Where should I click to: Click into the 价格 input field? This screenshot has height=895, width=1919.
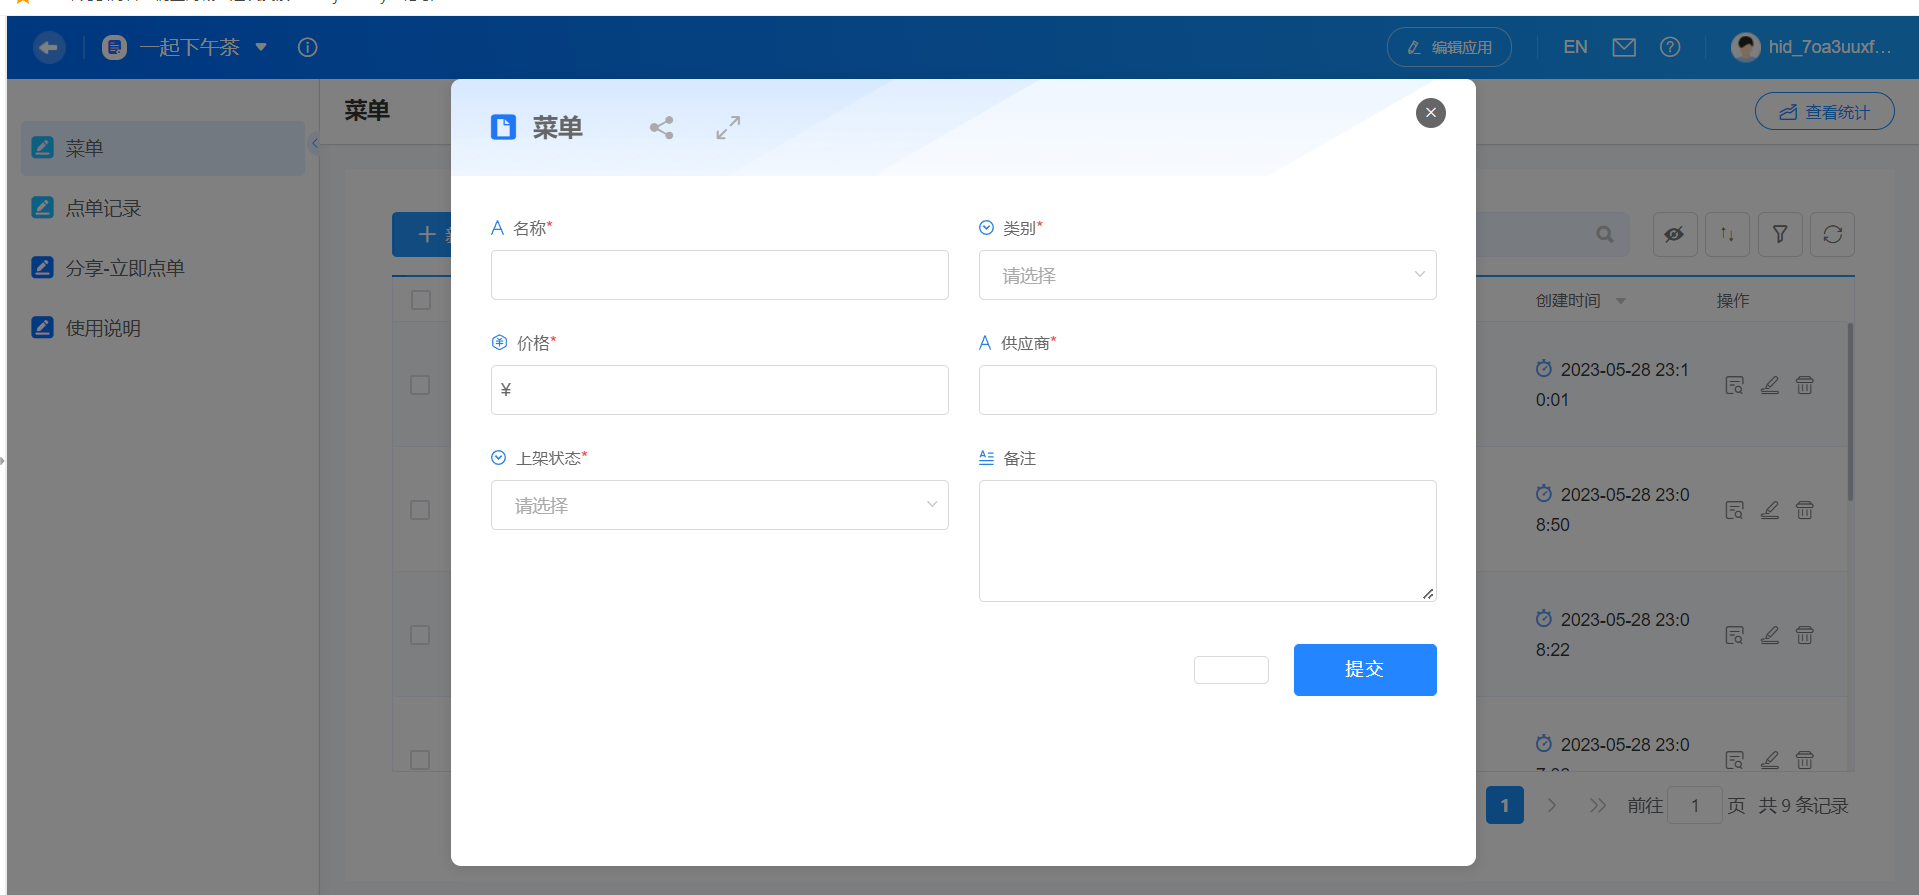pos(719,390)
